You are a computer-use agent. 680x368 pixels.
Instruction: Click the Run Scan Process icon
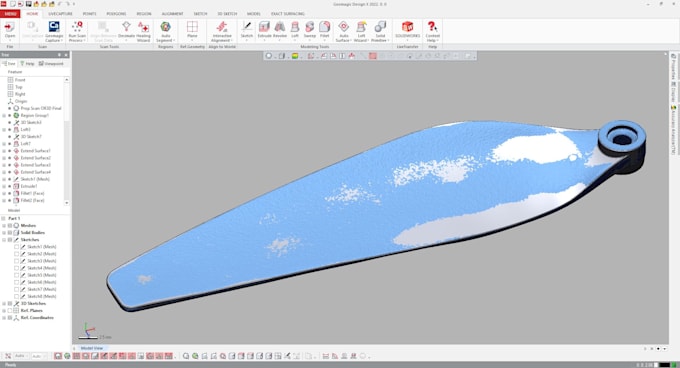point(77,27)
